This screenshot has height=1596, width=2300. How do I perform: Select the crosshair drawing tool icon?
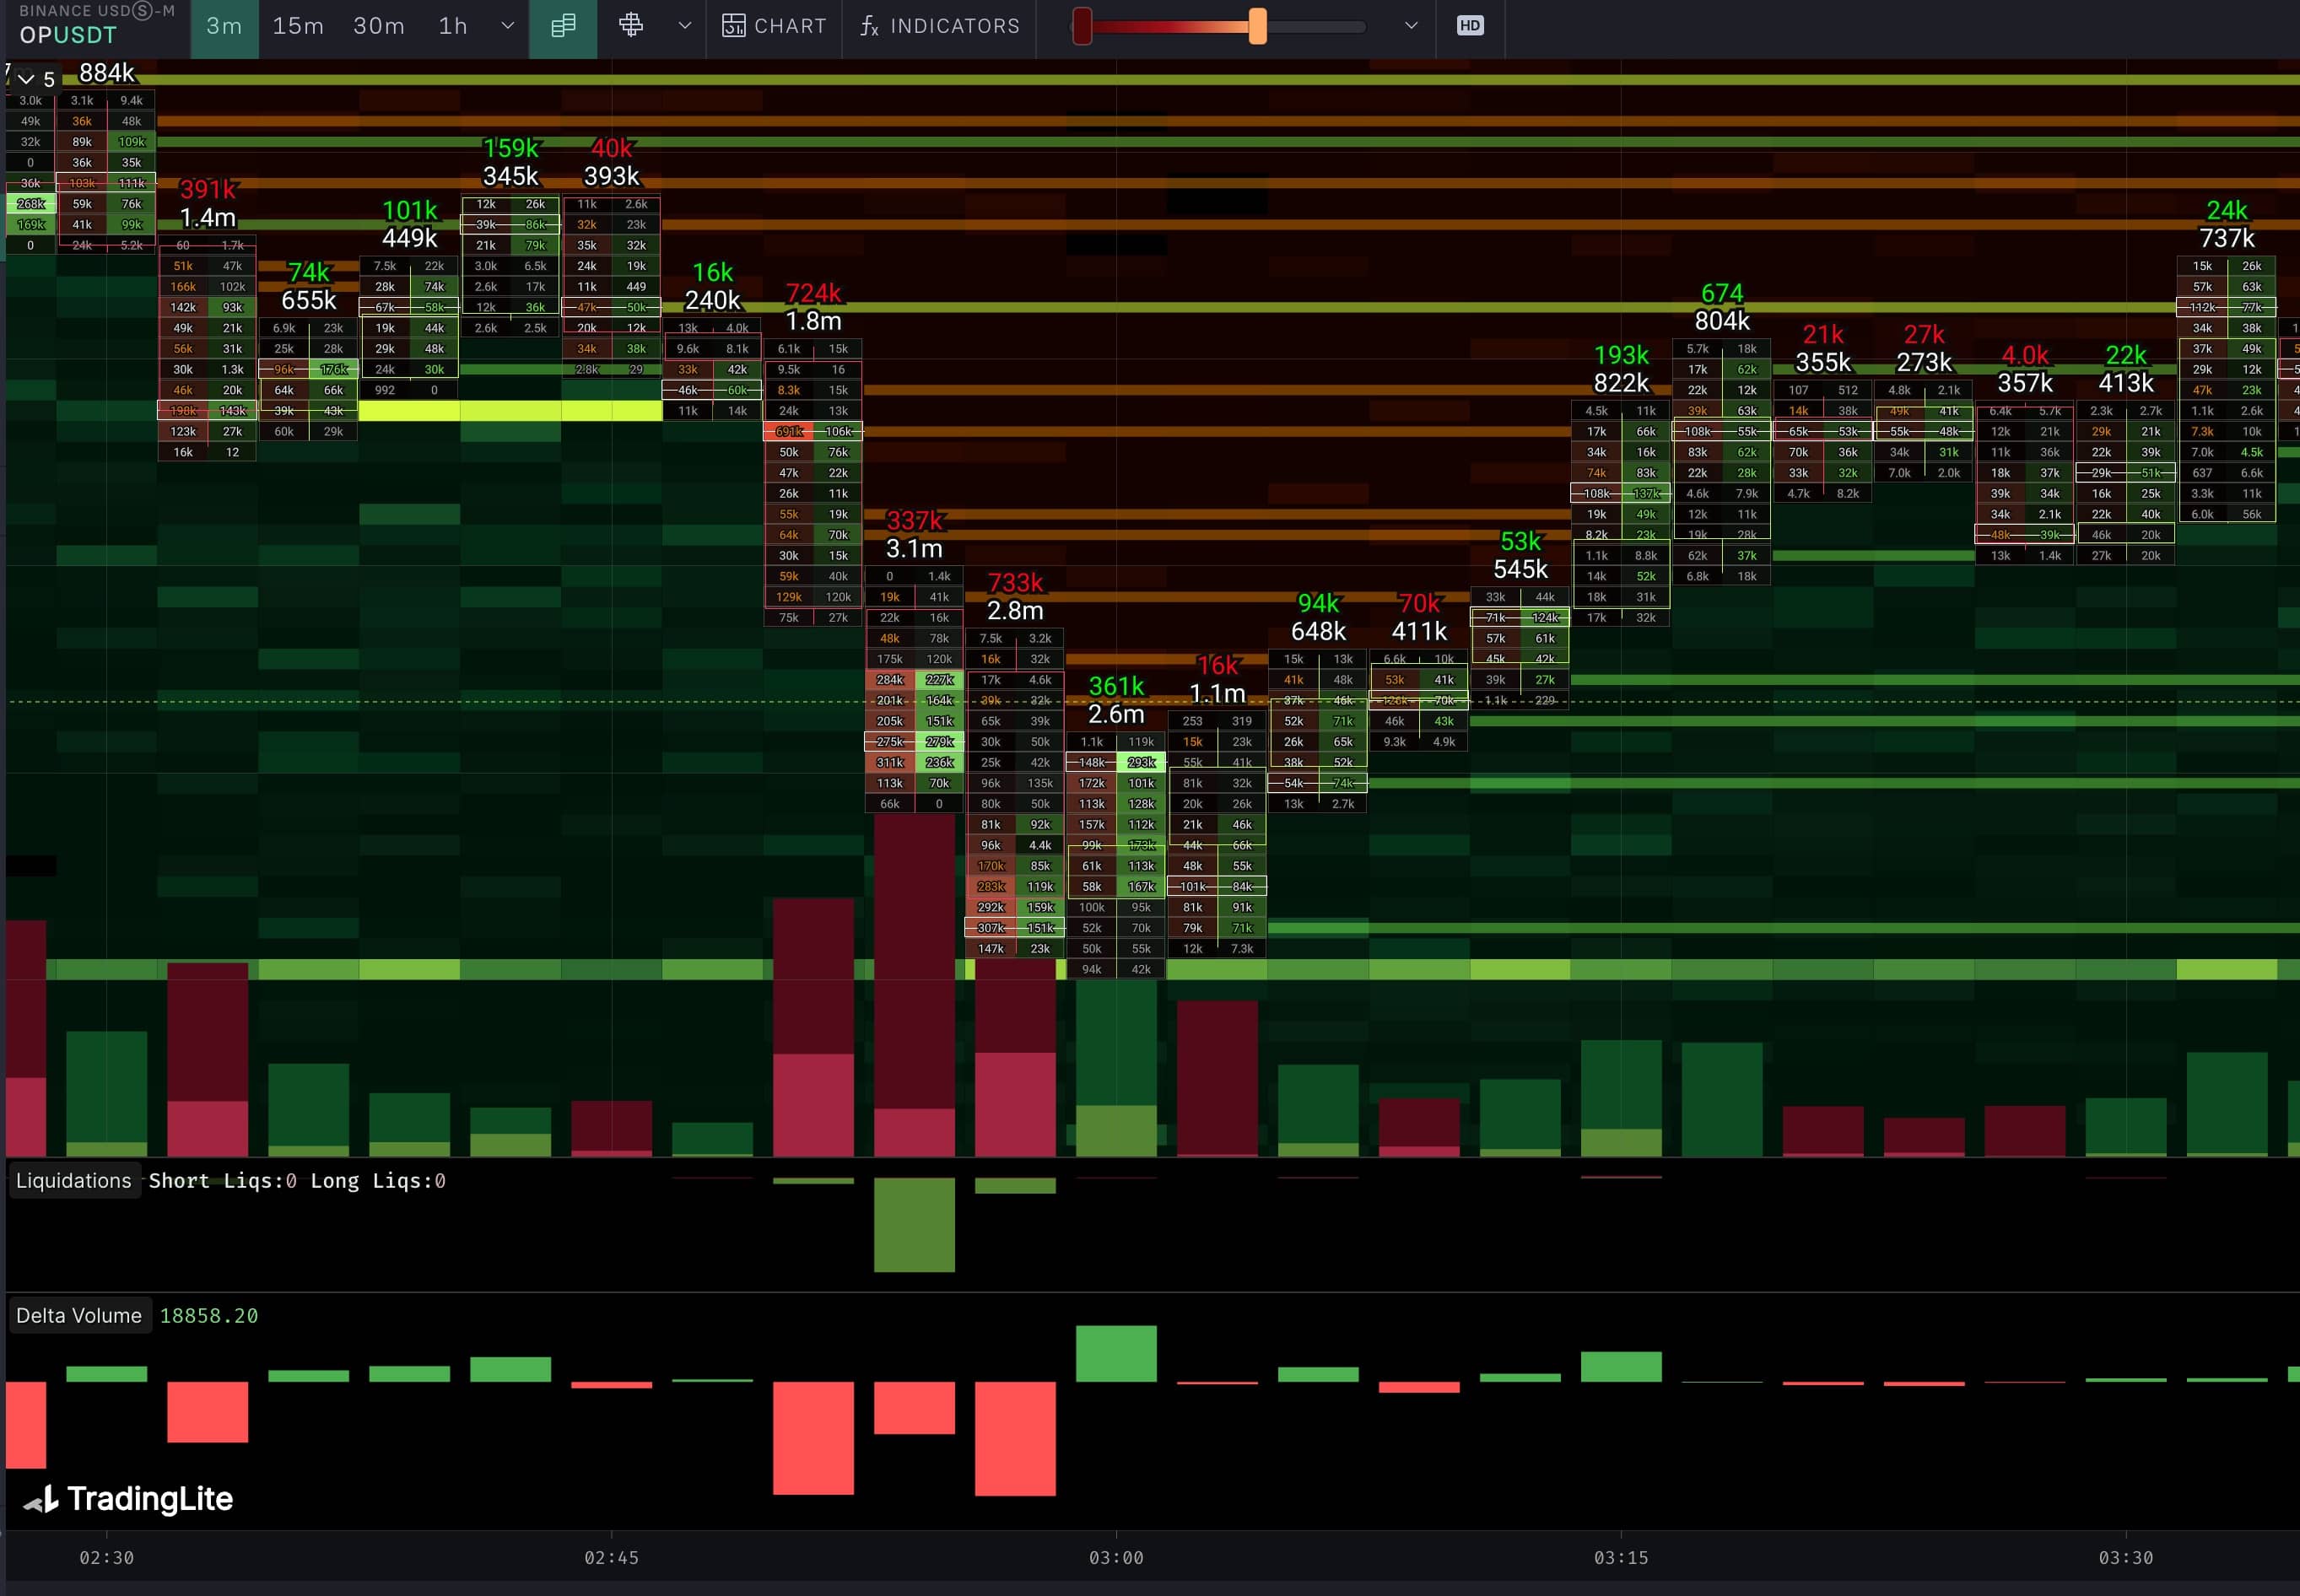pos(631,26)
